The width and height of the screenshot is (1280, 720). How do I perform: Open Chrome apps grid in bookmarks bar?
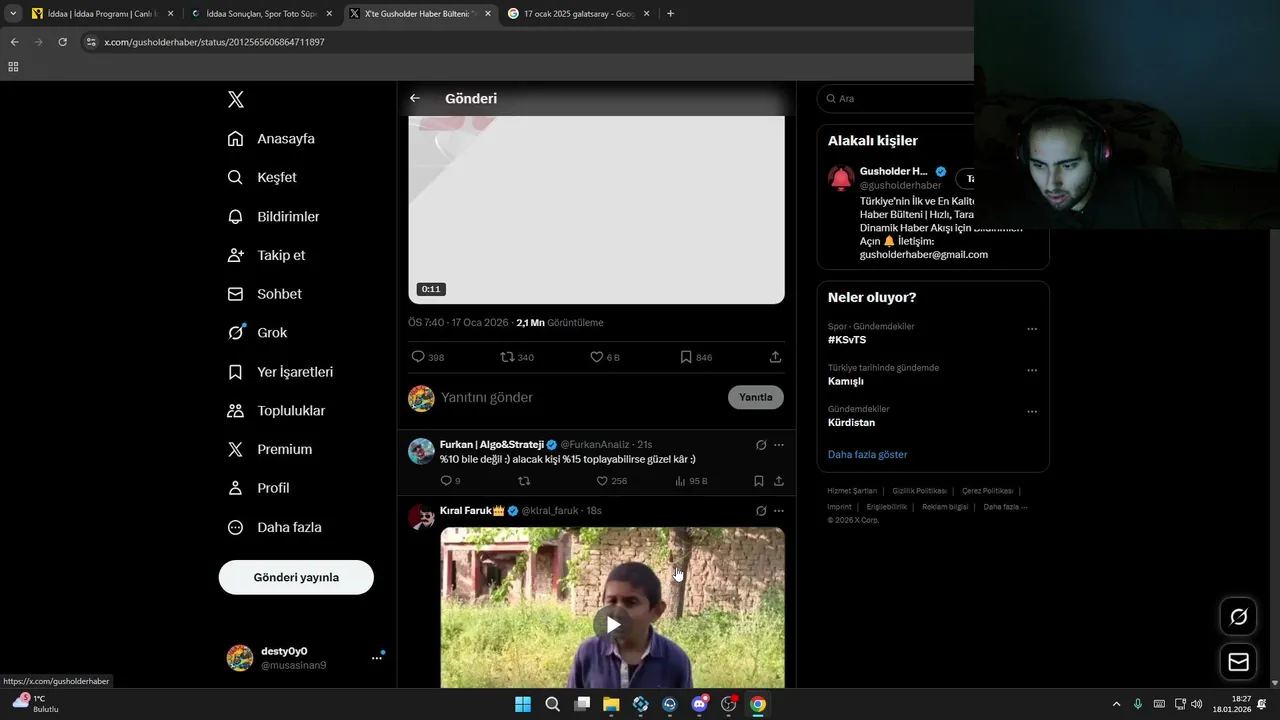coord(13,67)
